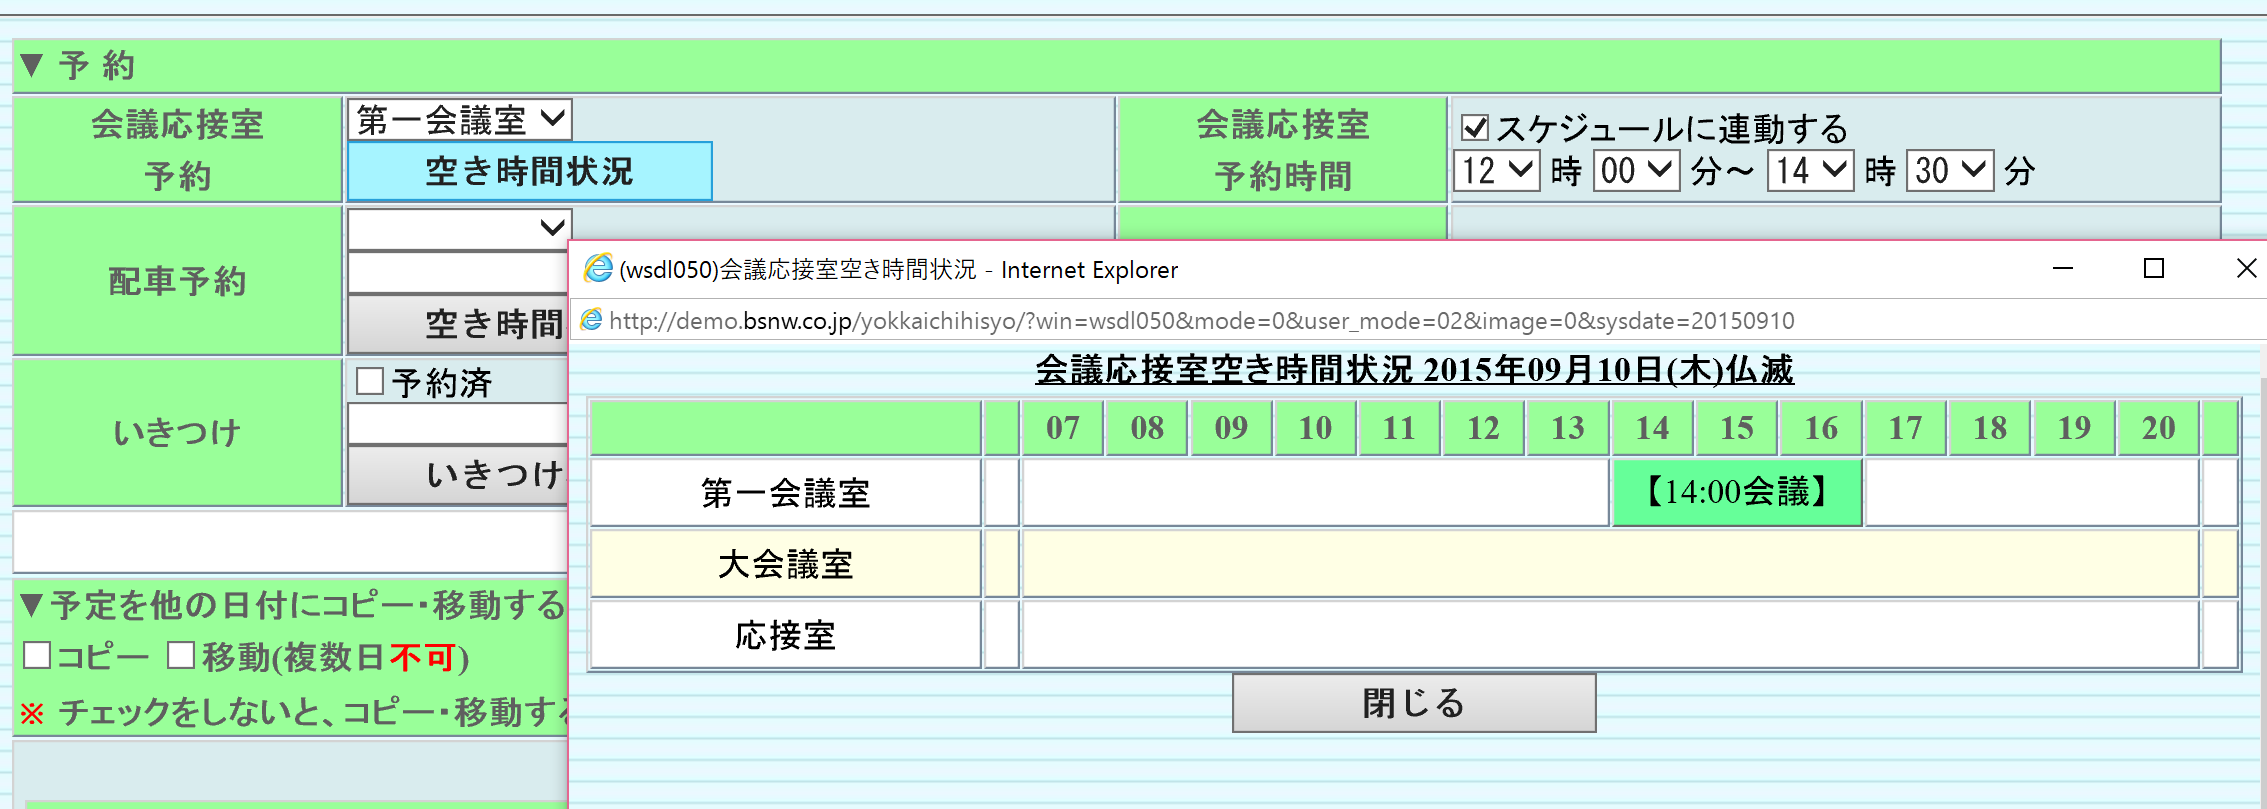
Task: Uncheck スケジュールに連動する checkbox
Action: coord(1474,128)
